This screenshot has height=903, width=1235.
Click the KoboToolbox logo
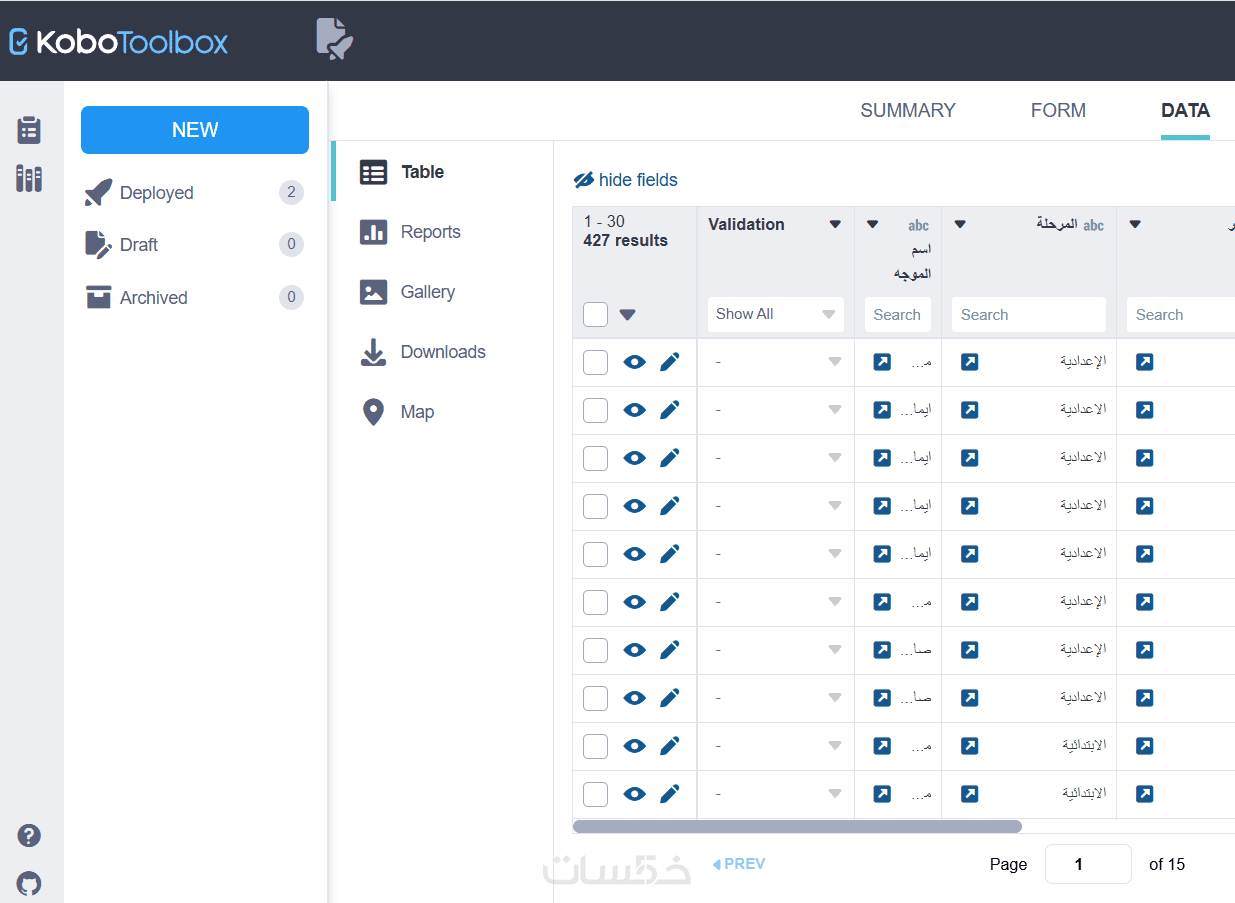pyautogui.click(x=118, y=41)
